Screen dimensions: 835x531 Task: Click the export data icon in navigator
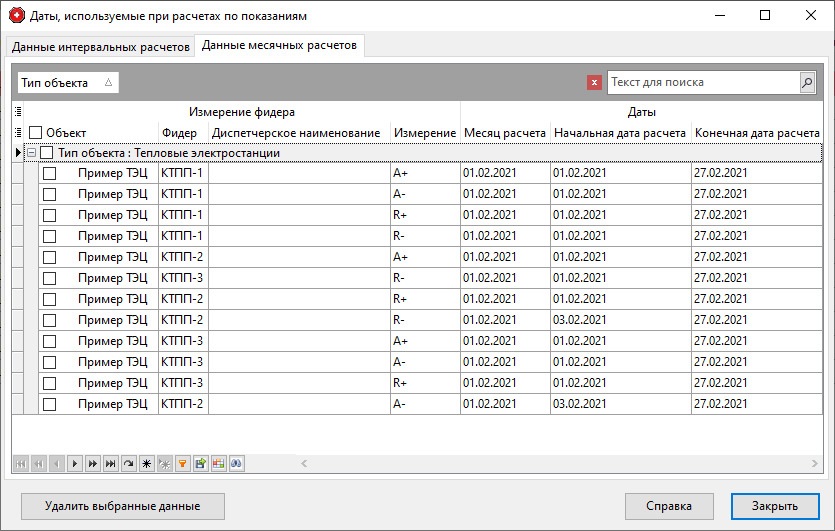200,463
